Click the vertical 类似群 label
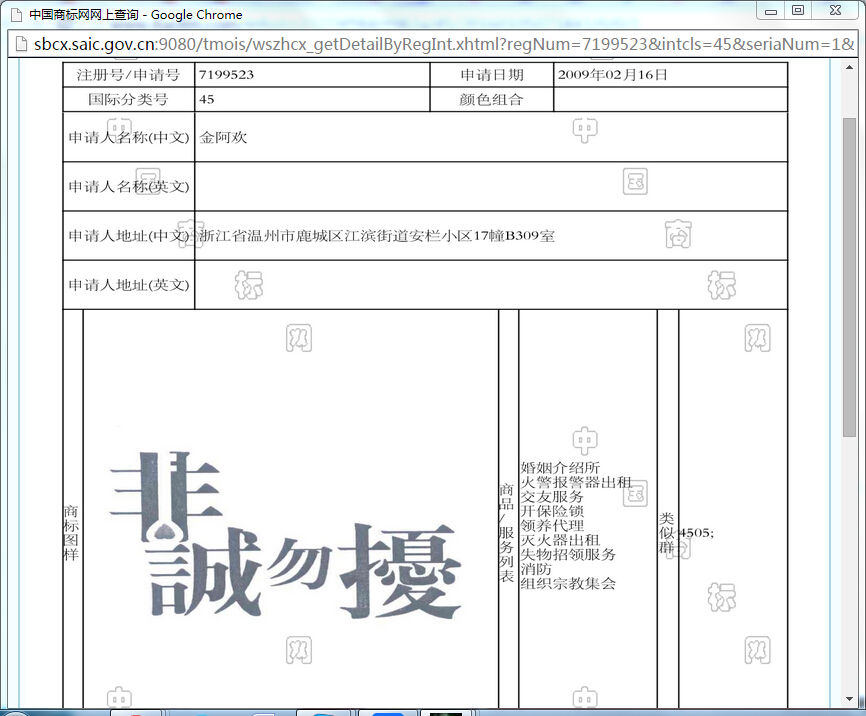The height and width of the screenshot is (716, 866). pos(667,533)
